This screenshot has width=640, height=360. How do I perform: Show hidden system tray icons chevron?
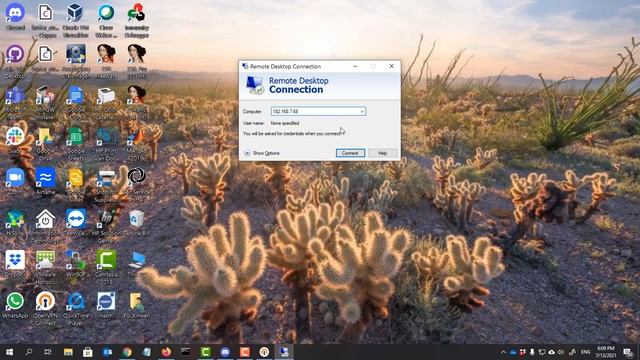(503, 352)
